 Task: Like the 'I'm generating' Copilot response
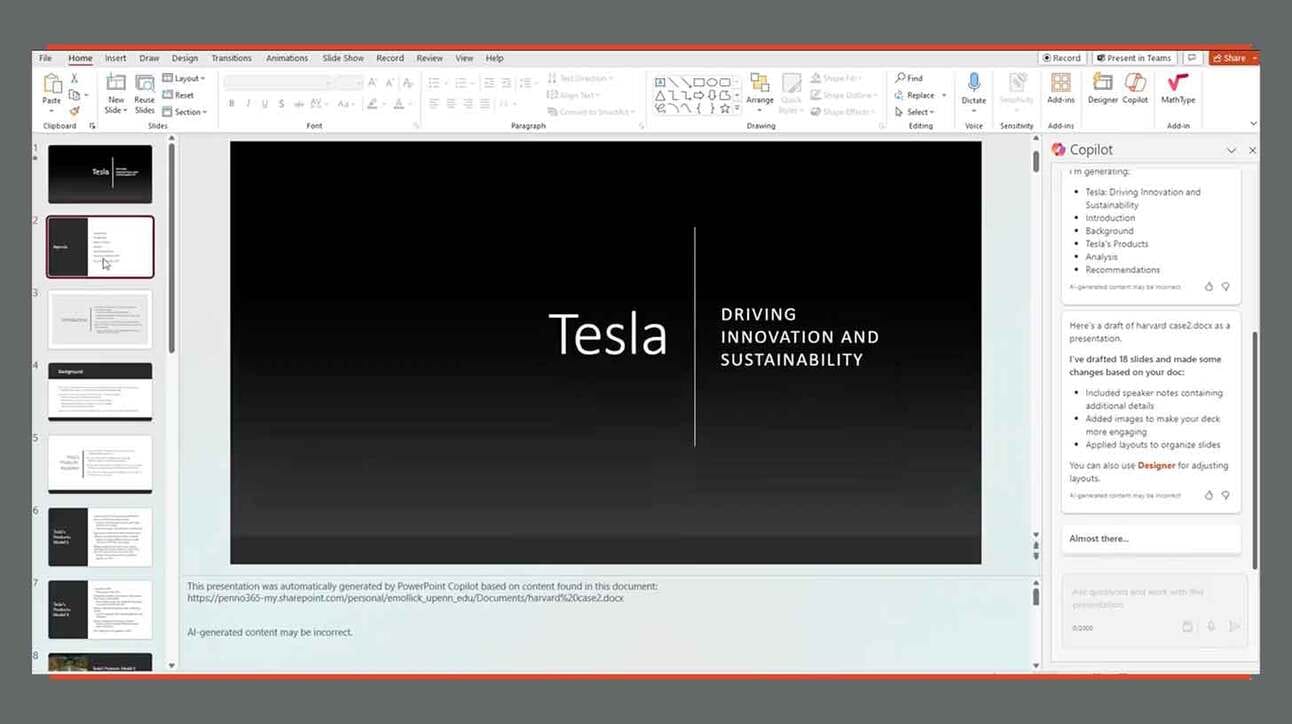(1209, 287)
